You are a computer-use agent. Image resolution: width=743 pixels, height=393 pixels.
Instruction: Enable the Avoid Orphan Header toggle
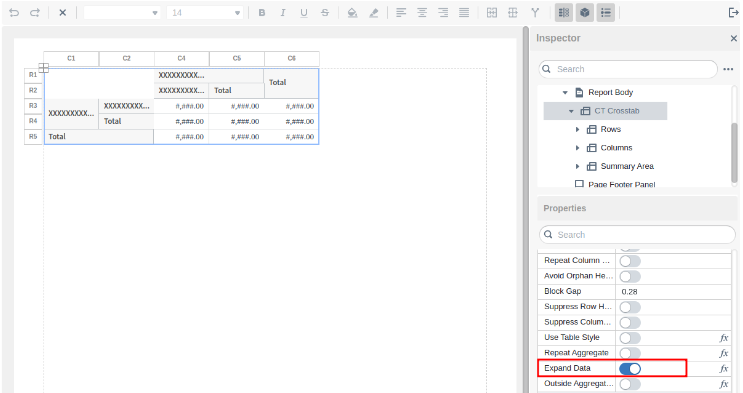630,276
